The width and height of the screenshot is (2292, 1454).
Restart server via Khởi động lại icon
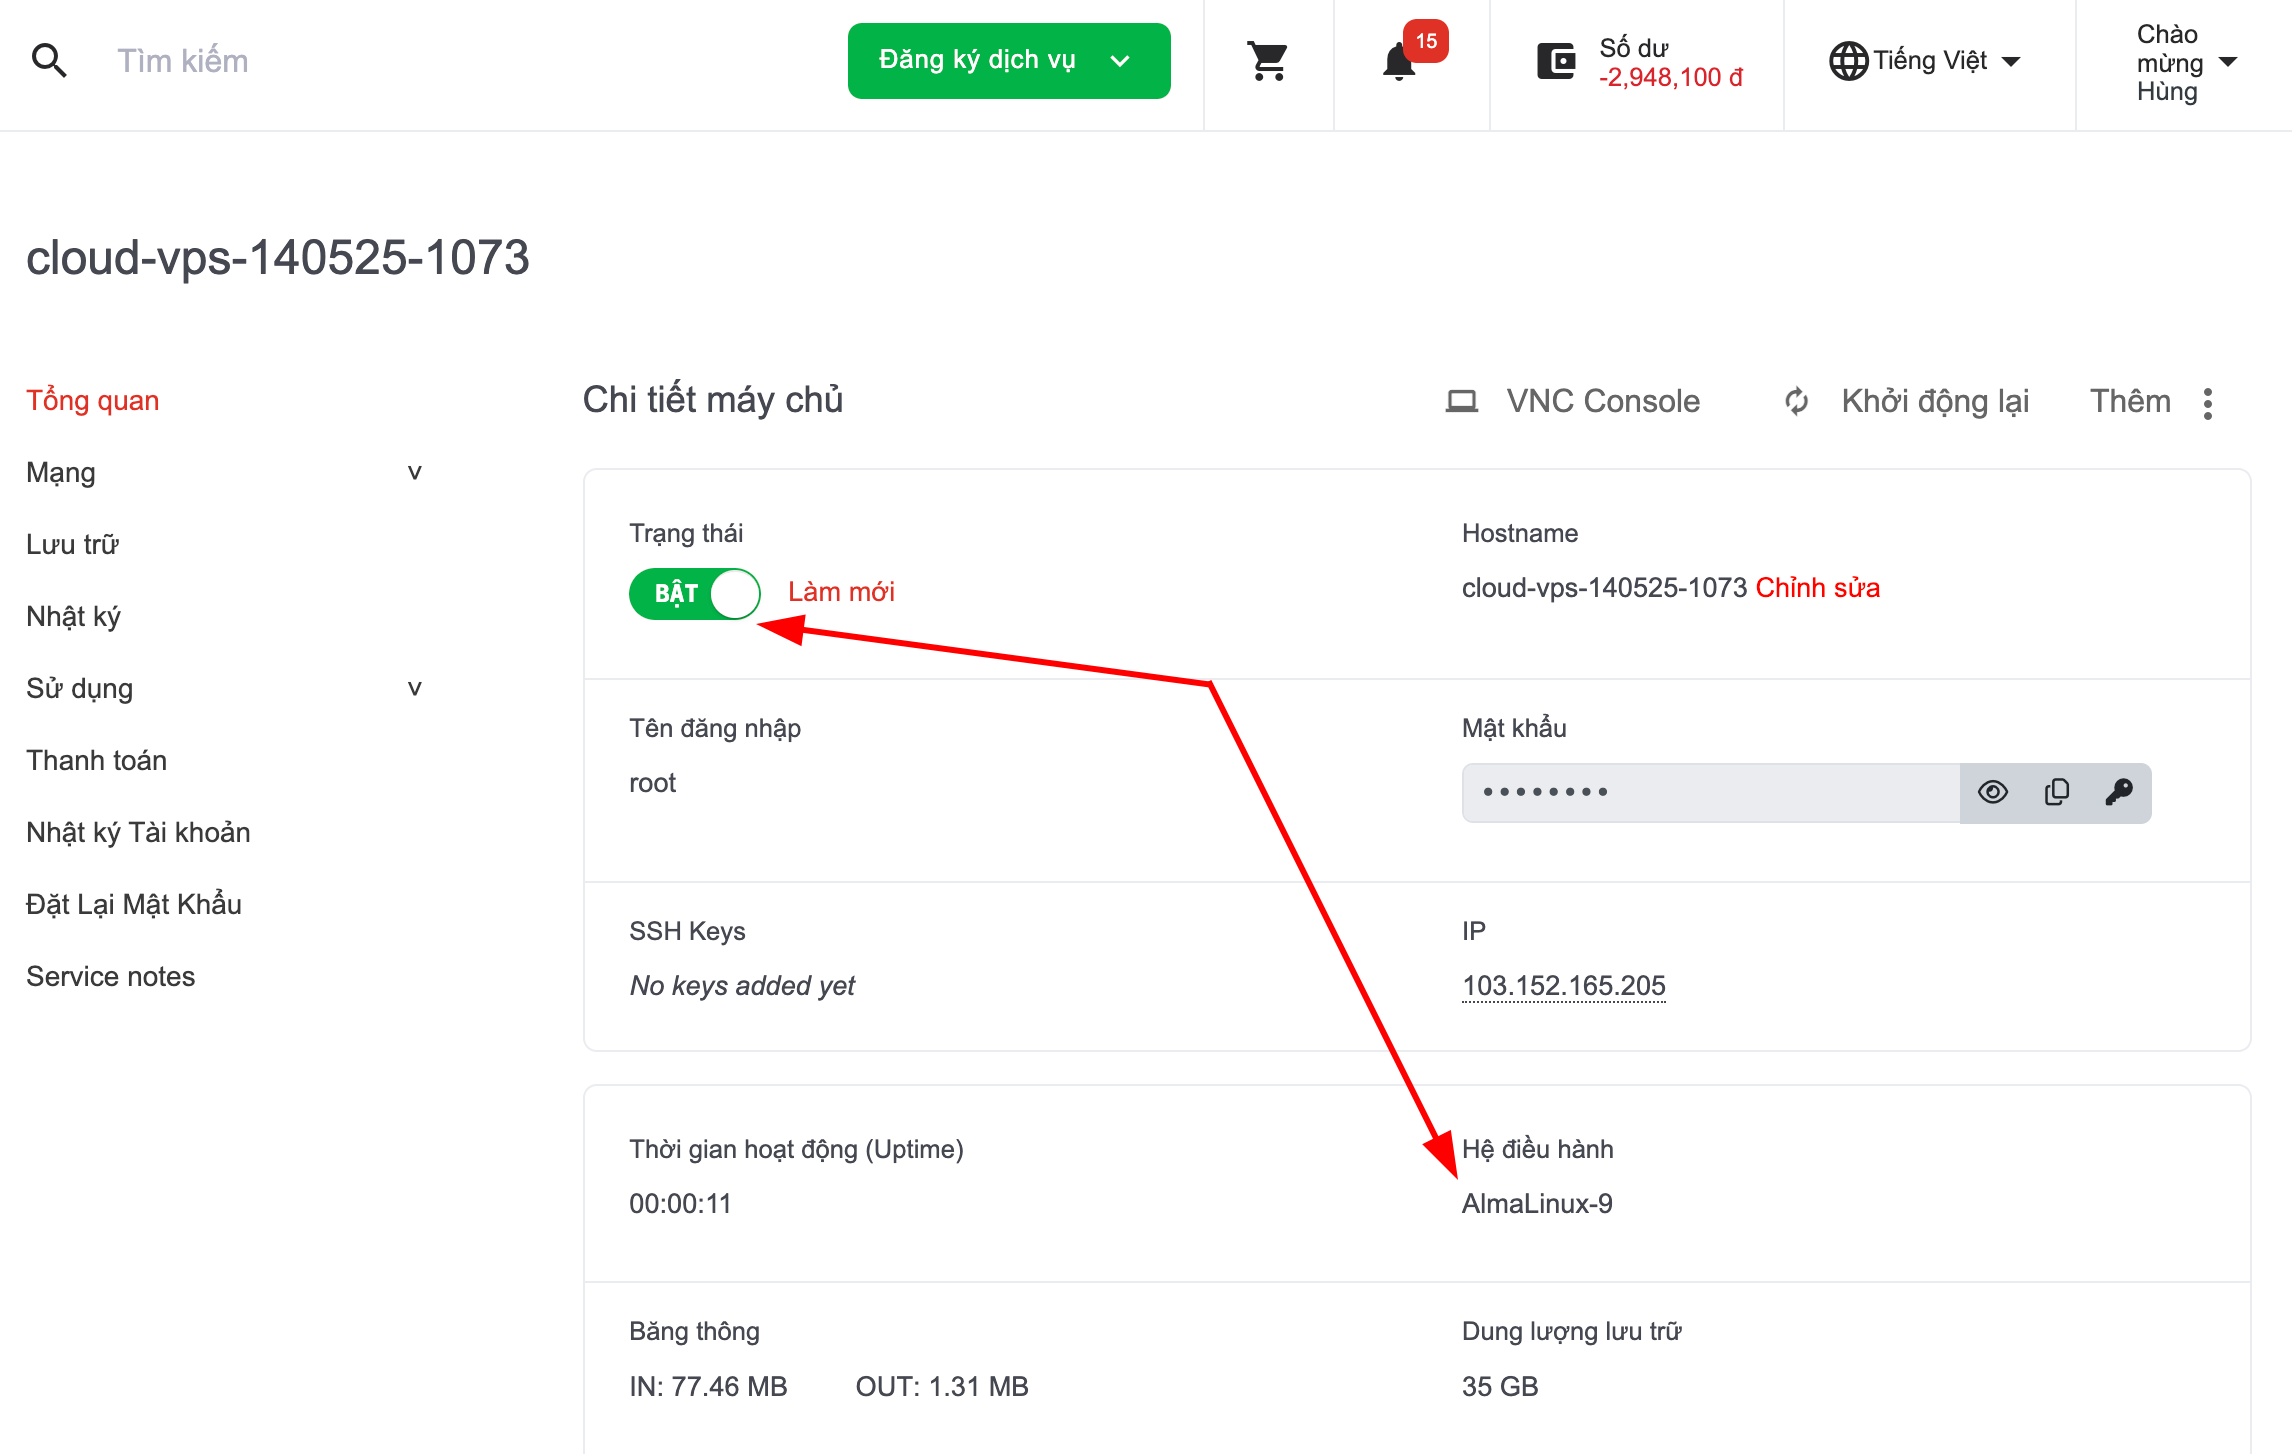[1795, 401]
